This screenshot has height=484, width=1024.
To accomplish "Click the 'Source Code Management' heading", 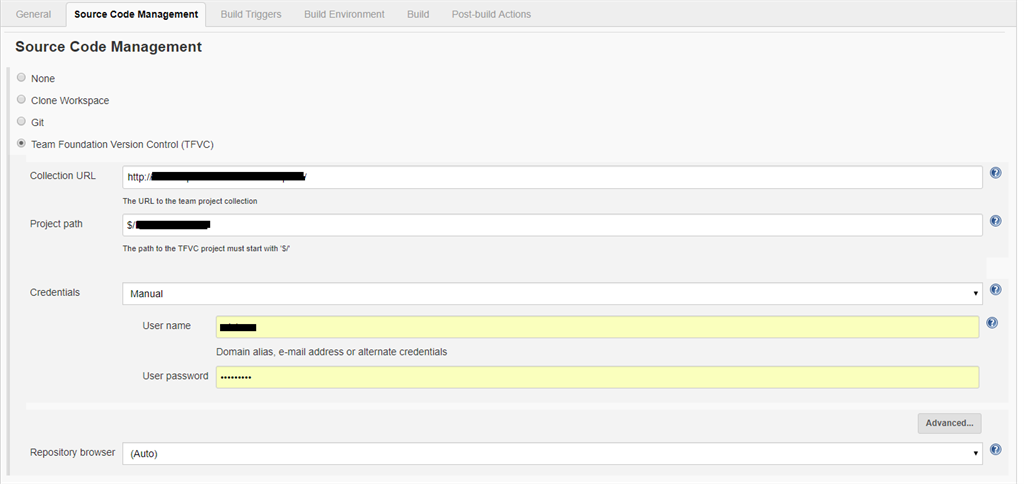I will pos(108,47).
